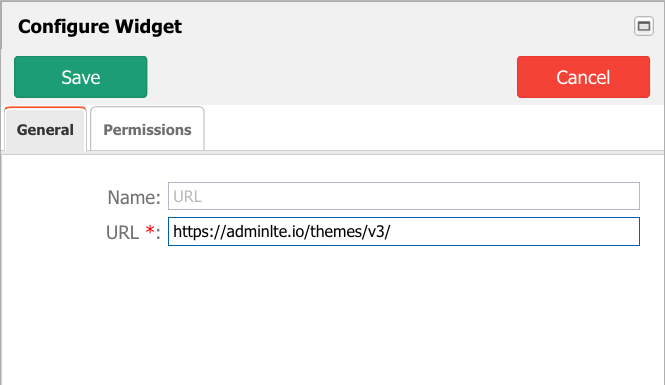Click blank tab strip right of Permissions
Screen dimensions: 665x385
click(x=433, y=129)
